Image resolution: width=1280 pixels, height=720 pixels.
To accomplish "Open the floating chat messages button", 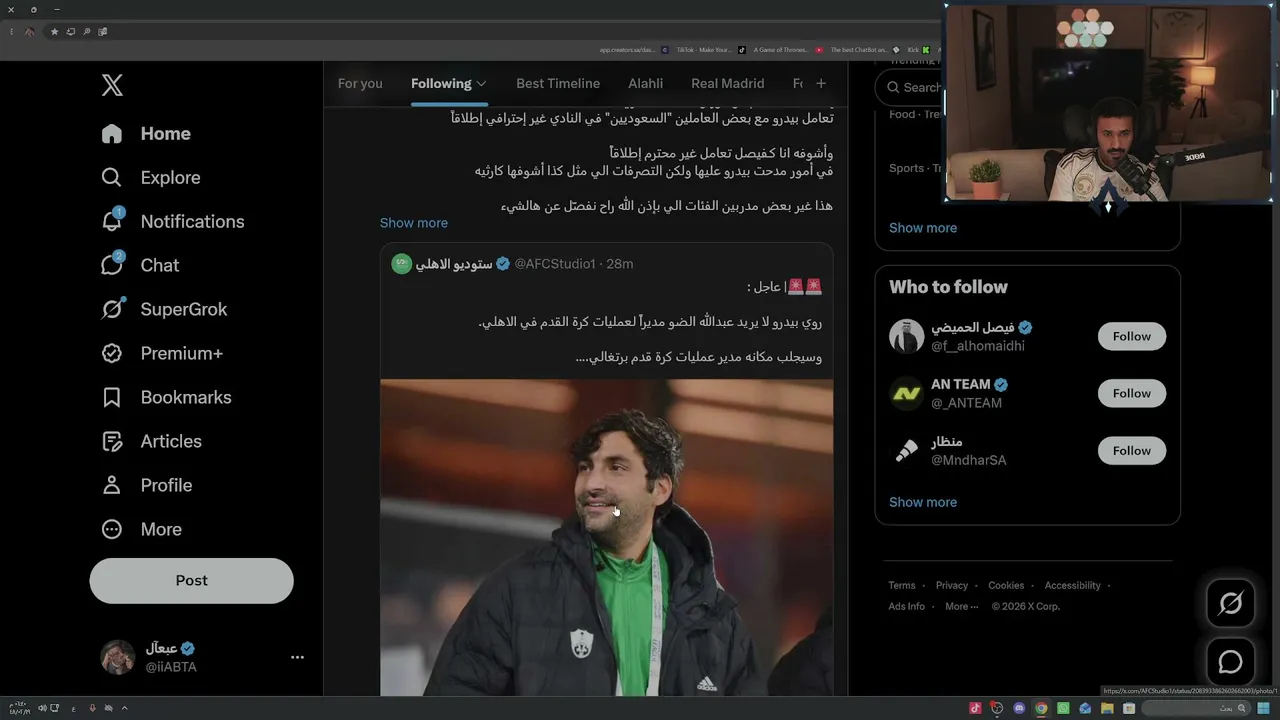I will pos(1230,662).
